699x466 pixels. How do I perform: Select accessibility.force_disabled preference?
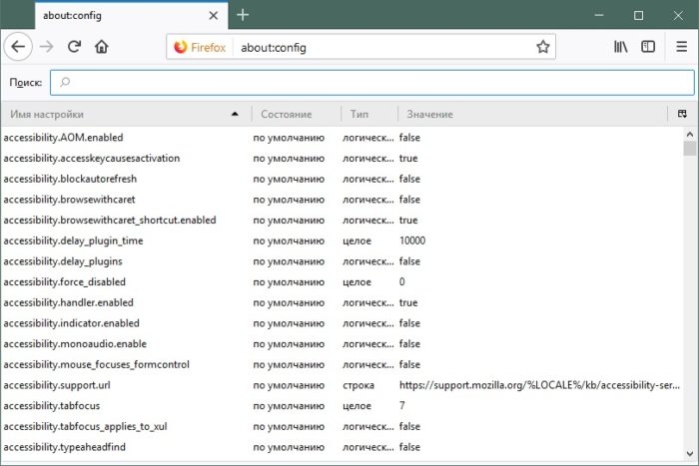pyautogui.click(x=341, y=282)
